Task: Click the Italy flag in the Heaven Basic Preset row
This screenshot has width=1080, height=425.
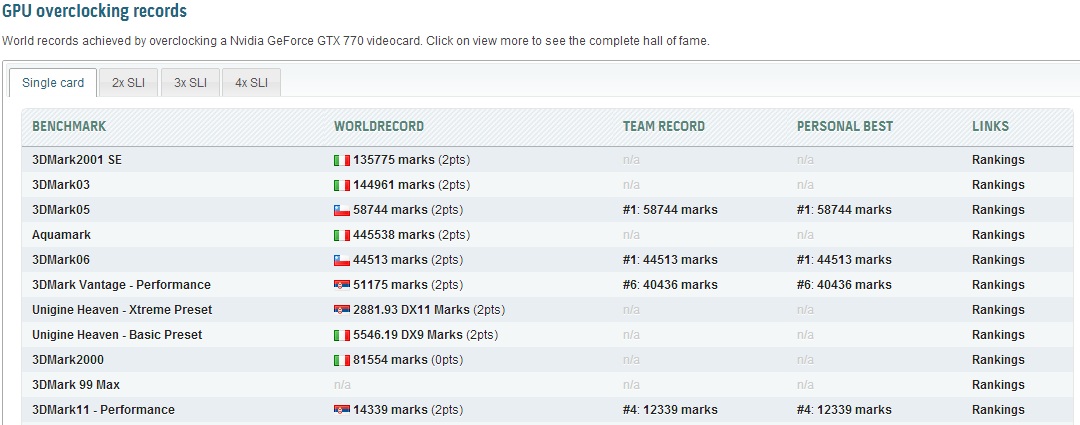Action: point(342,335)
